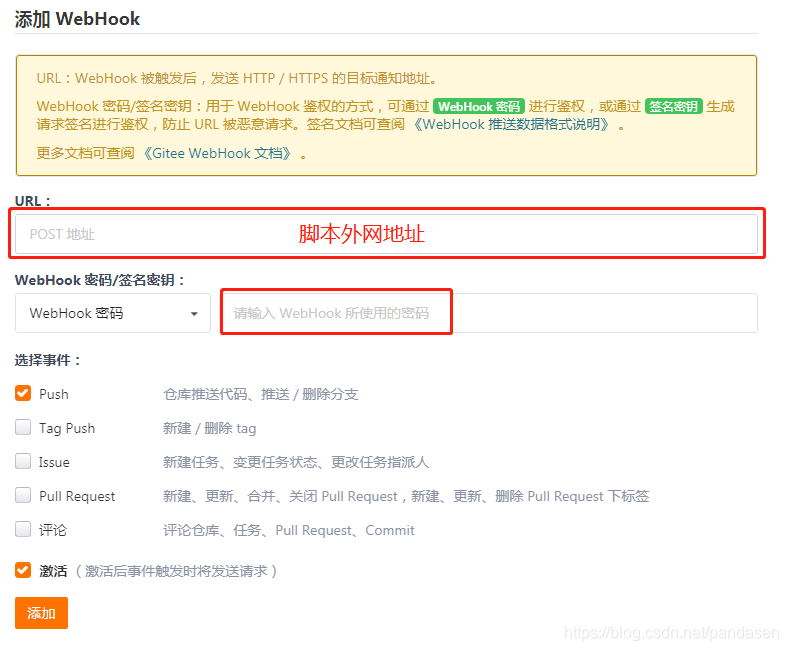
Task: Click the Issue label text
Action: [x=54, y=462]
